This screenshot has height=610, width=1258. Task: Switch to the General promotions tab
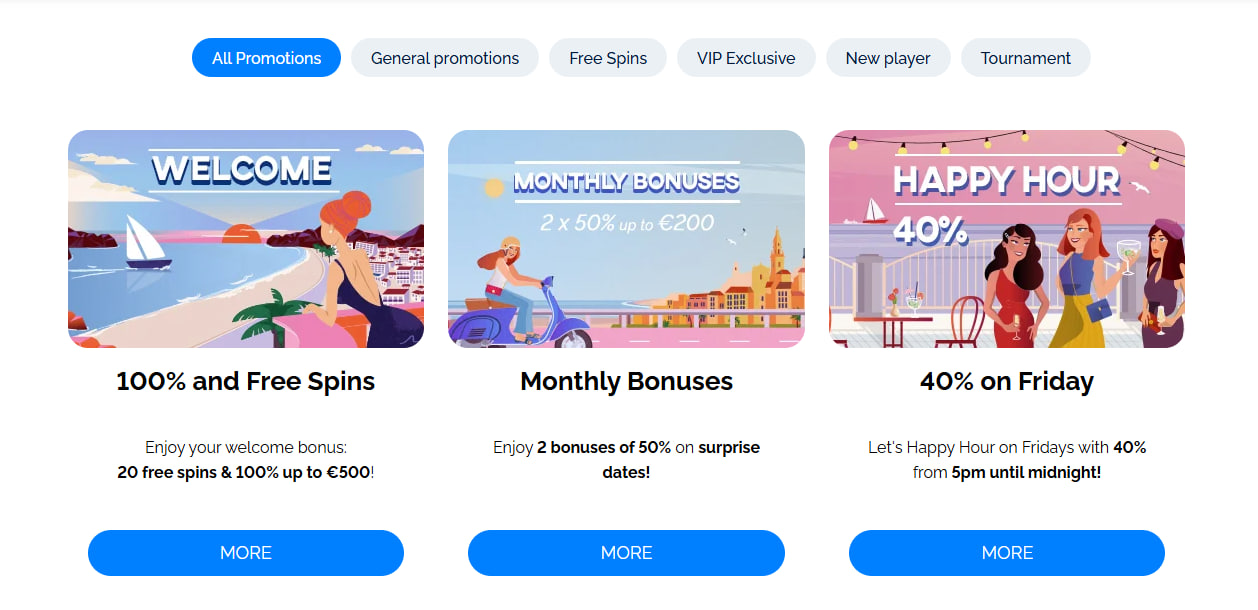pyautogui.click(x=444, y=57)
